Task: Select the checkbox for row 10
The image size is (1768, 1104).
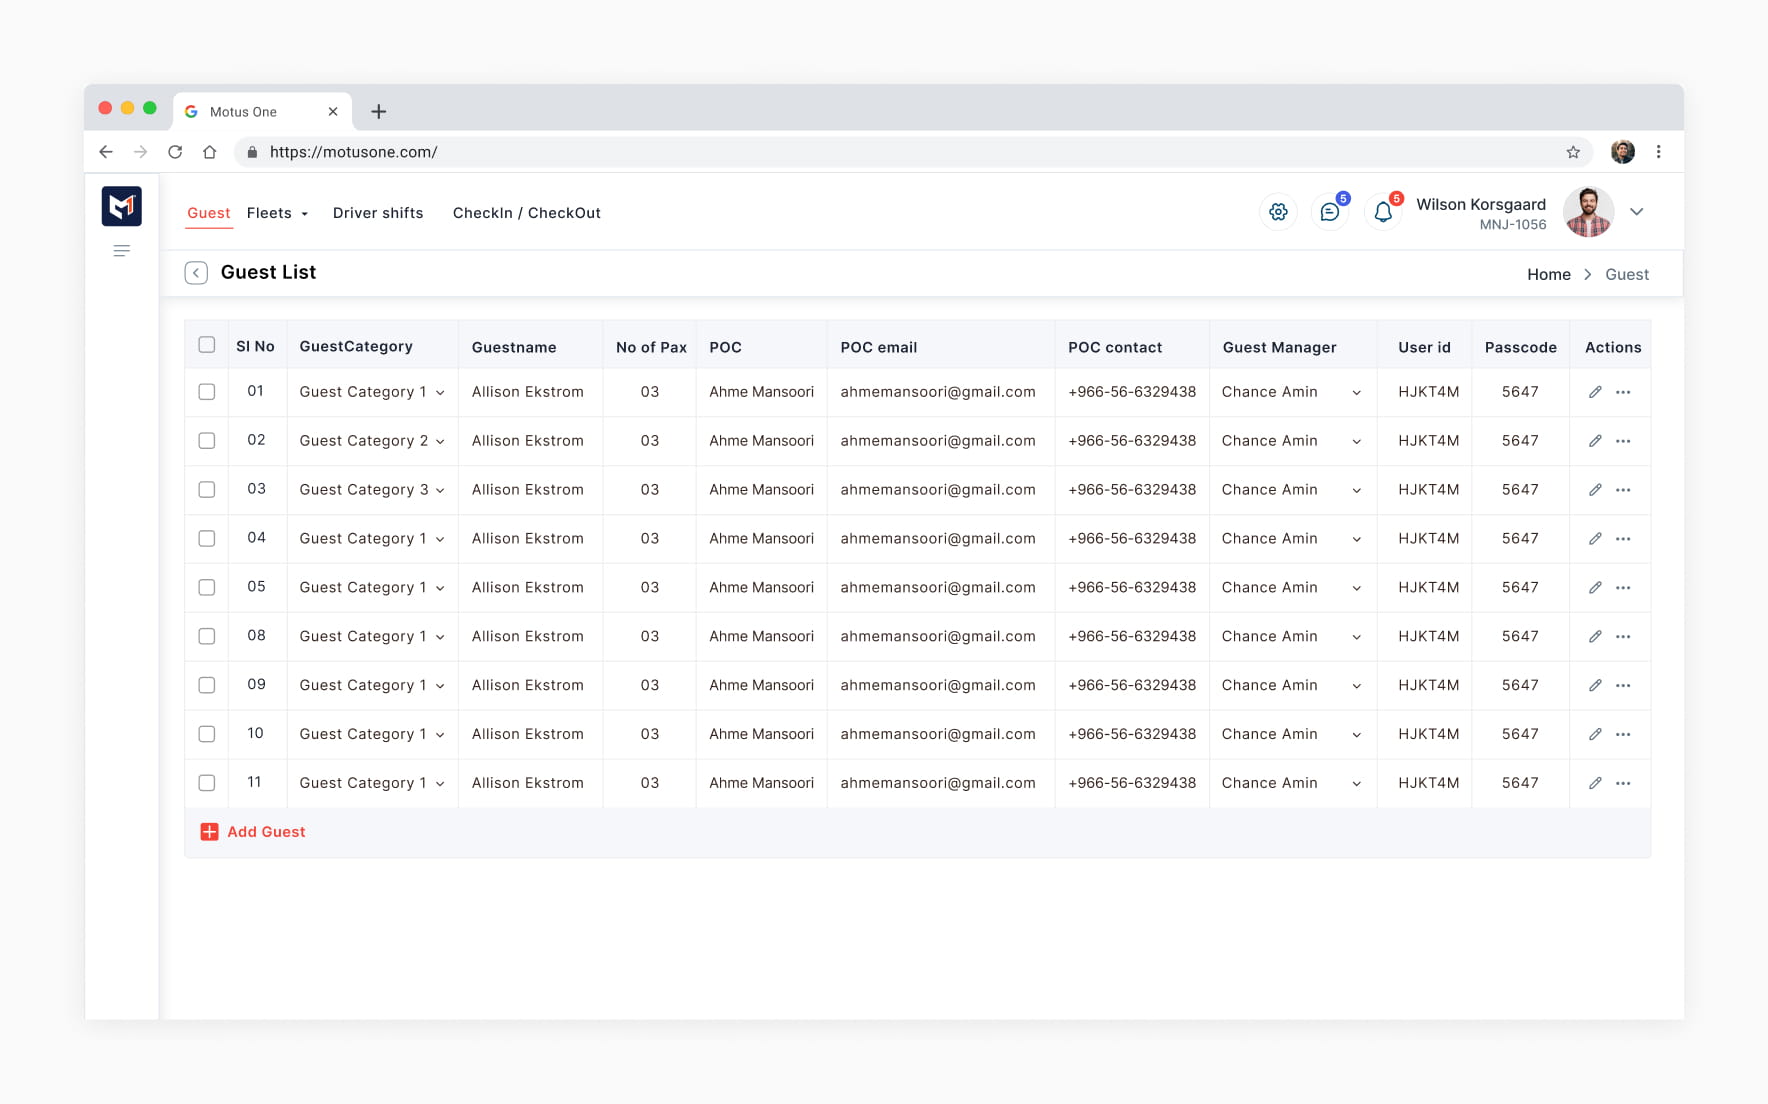Action: 207,734
